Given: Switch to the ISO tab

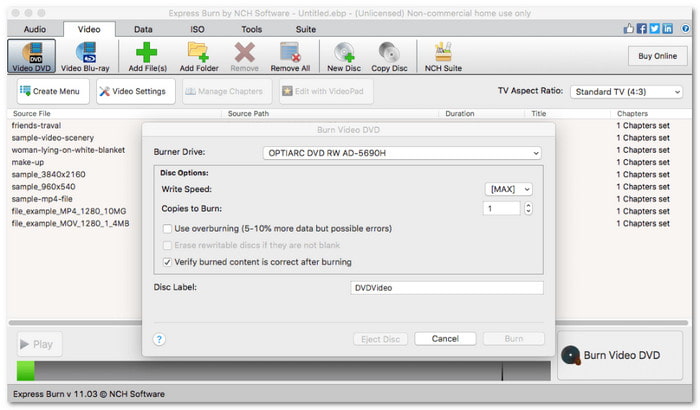Looking at the screenshot, I should click(x=197, y=29).
